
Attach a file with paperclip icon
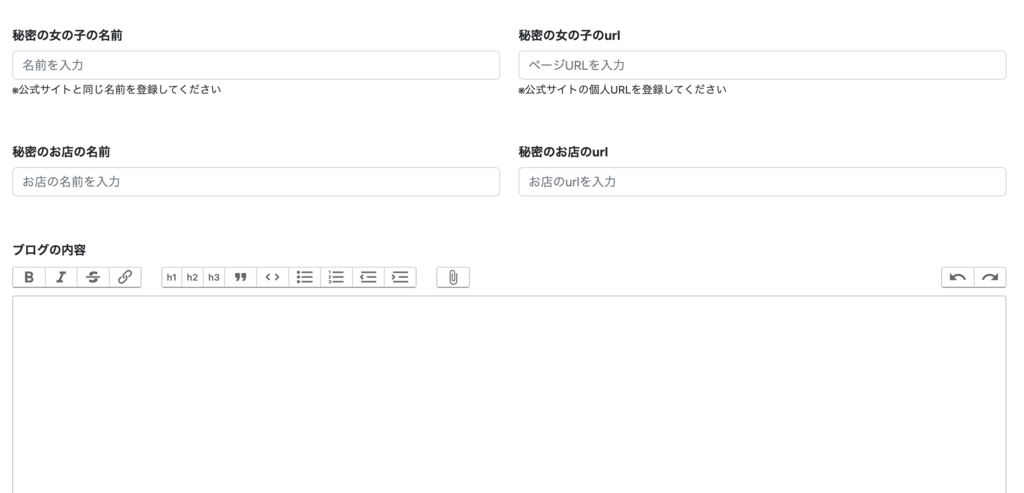click(x=453, y=277)
